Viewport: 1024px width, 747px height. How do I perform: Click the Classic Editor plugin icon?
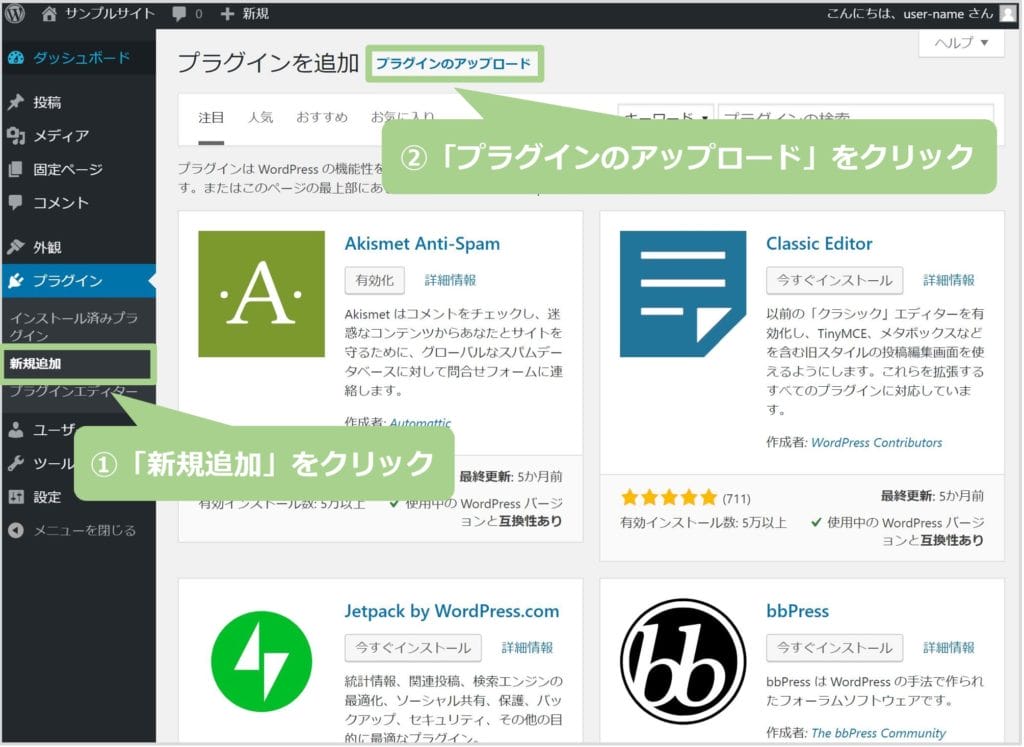[683, 294]
